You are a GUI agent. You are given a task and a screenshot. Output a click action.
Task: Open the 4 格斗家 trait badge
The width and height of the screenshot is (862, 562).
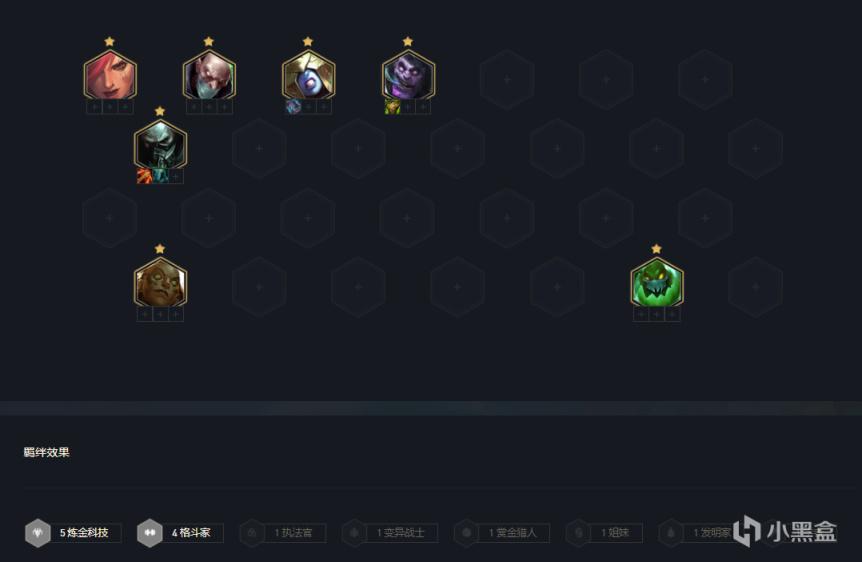180,533
